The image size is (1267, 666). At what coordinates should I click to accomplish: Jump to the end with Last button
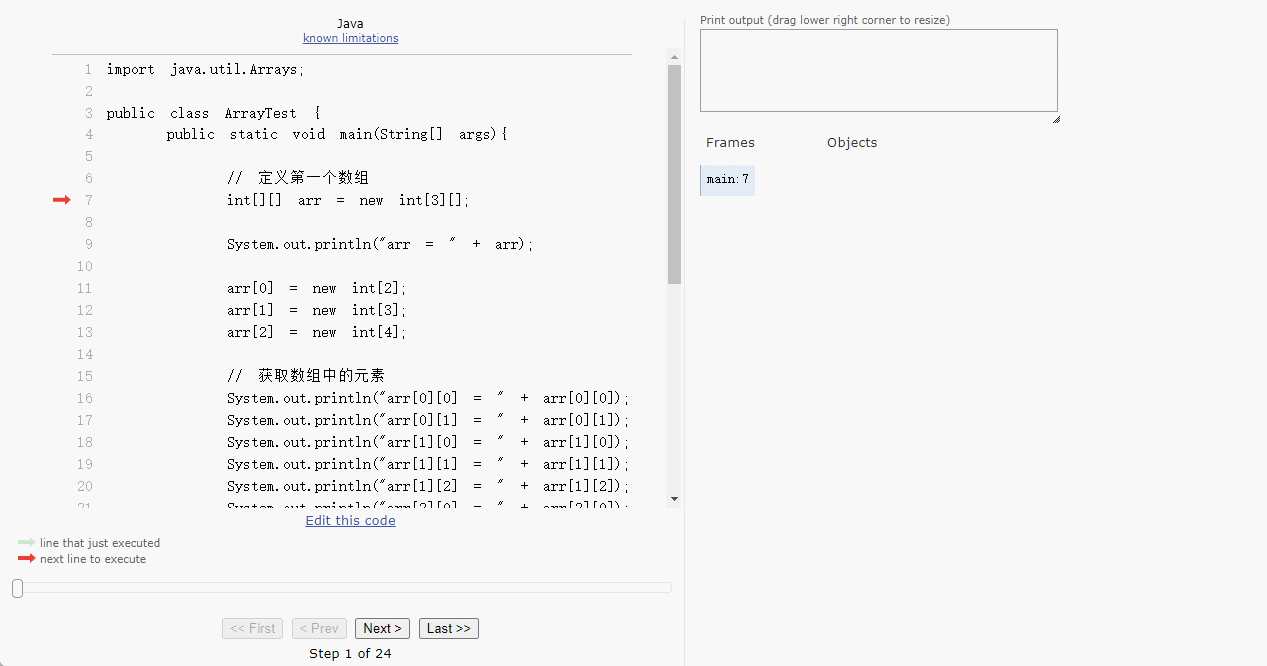[448, 628]
